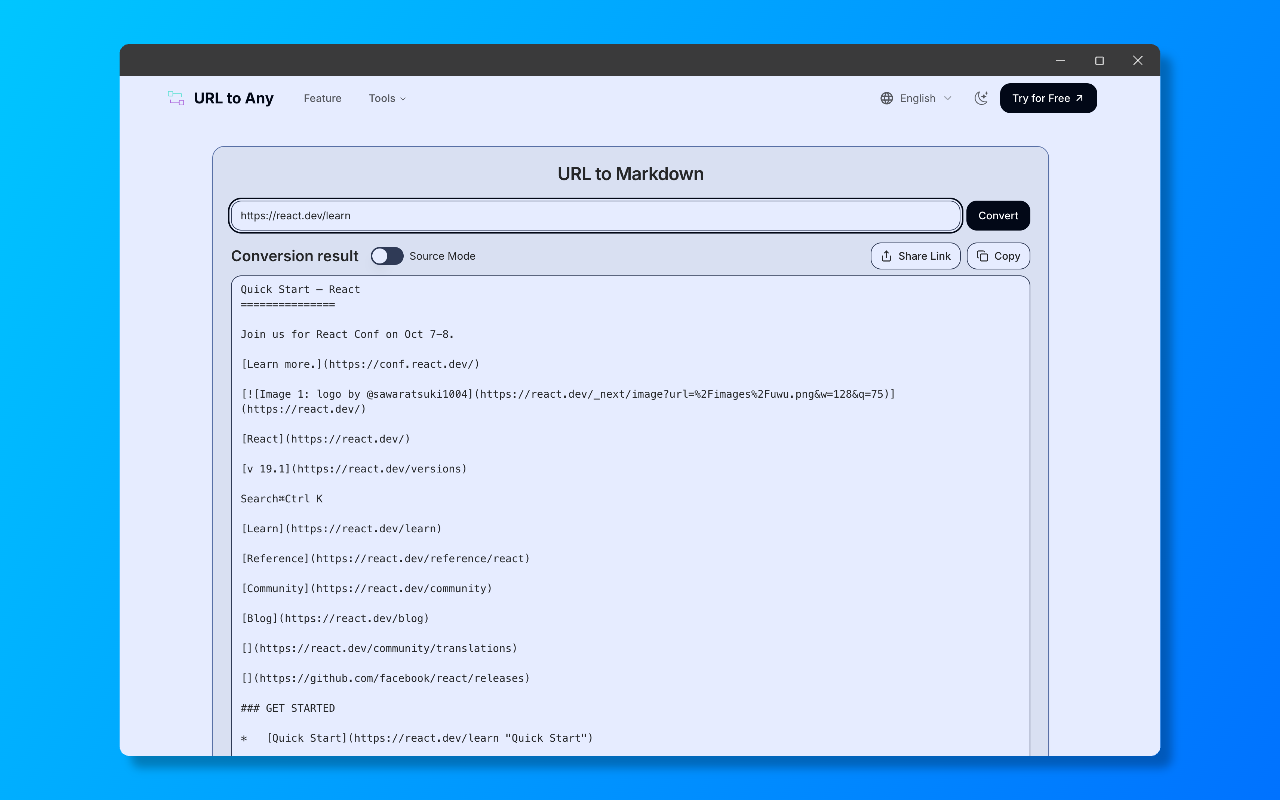Click the 'URL to Markdown' heading

[631, 174]
